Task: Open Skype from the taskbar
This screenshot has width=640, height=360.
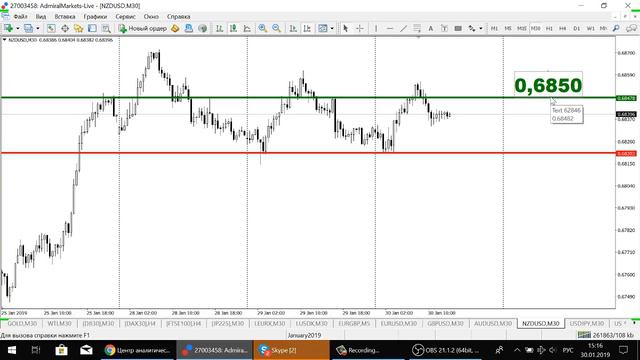Action: click(x=291, y=350)
